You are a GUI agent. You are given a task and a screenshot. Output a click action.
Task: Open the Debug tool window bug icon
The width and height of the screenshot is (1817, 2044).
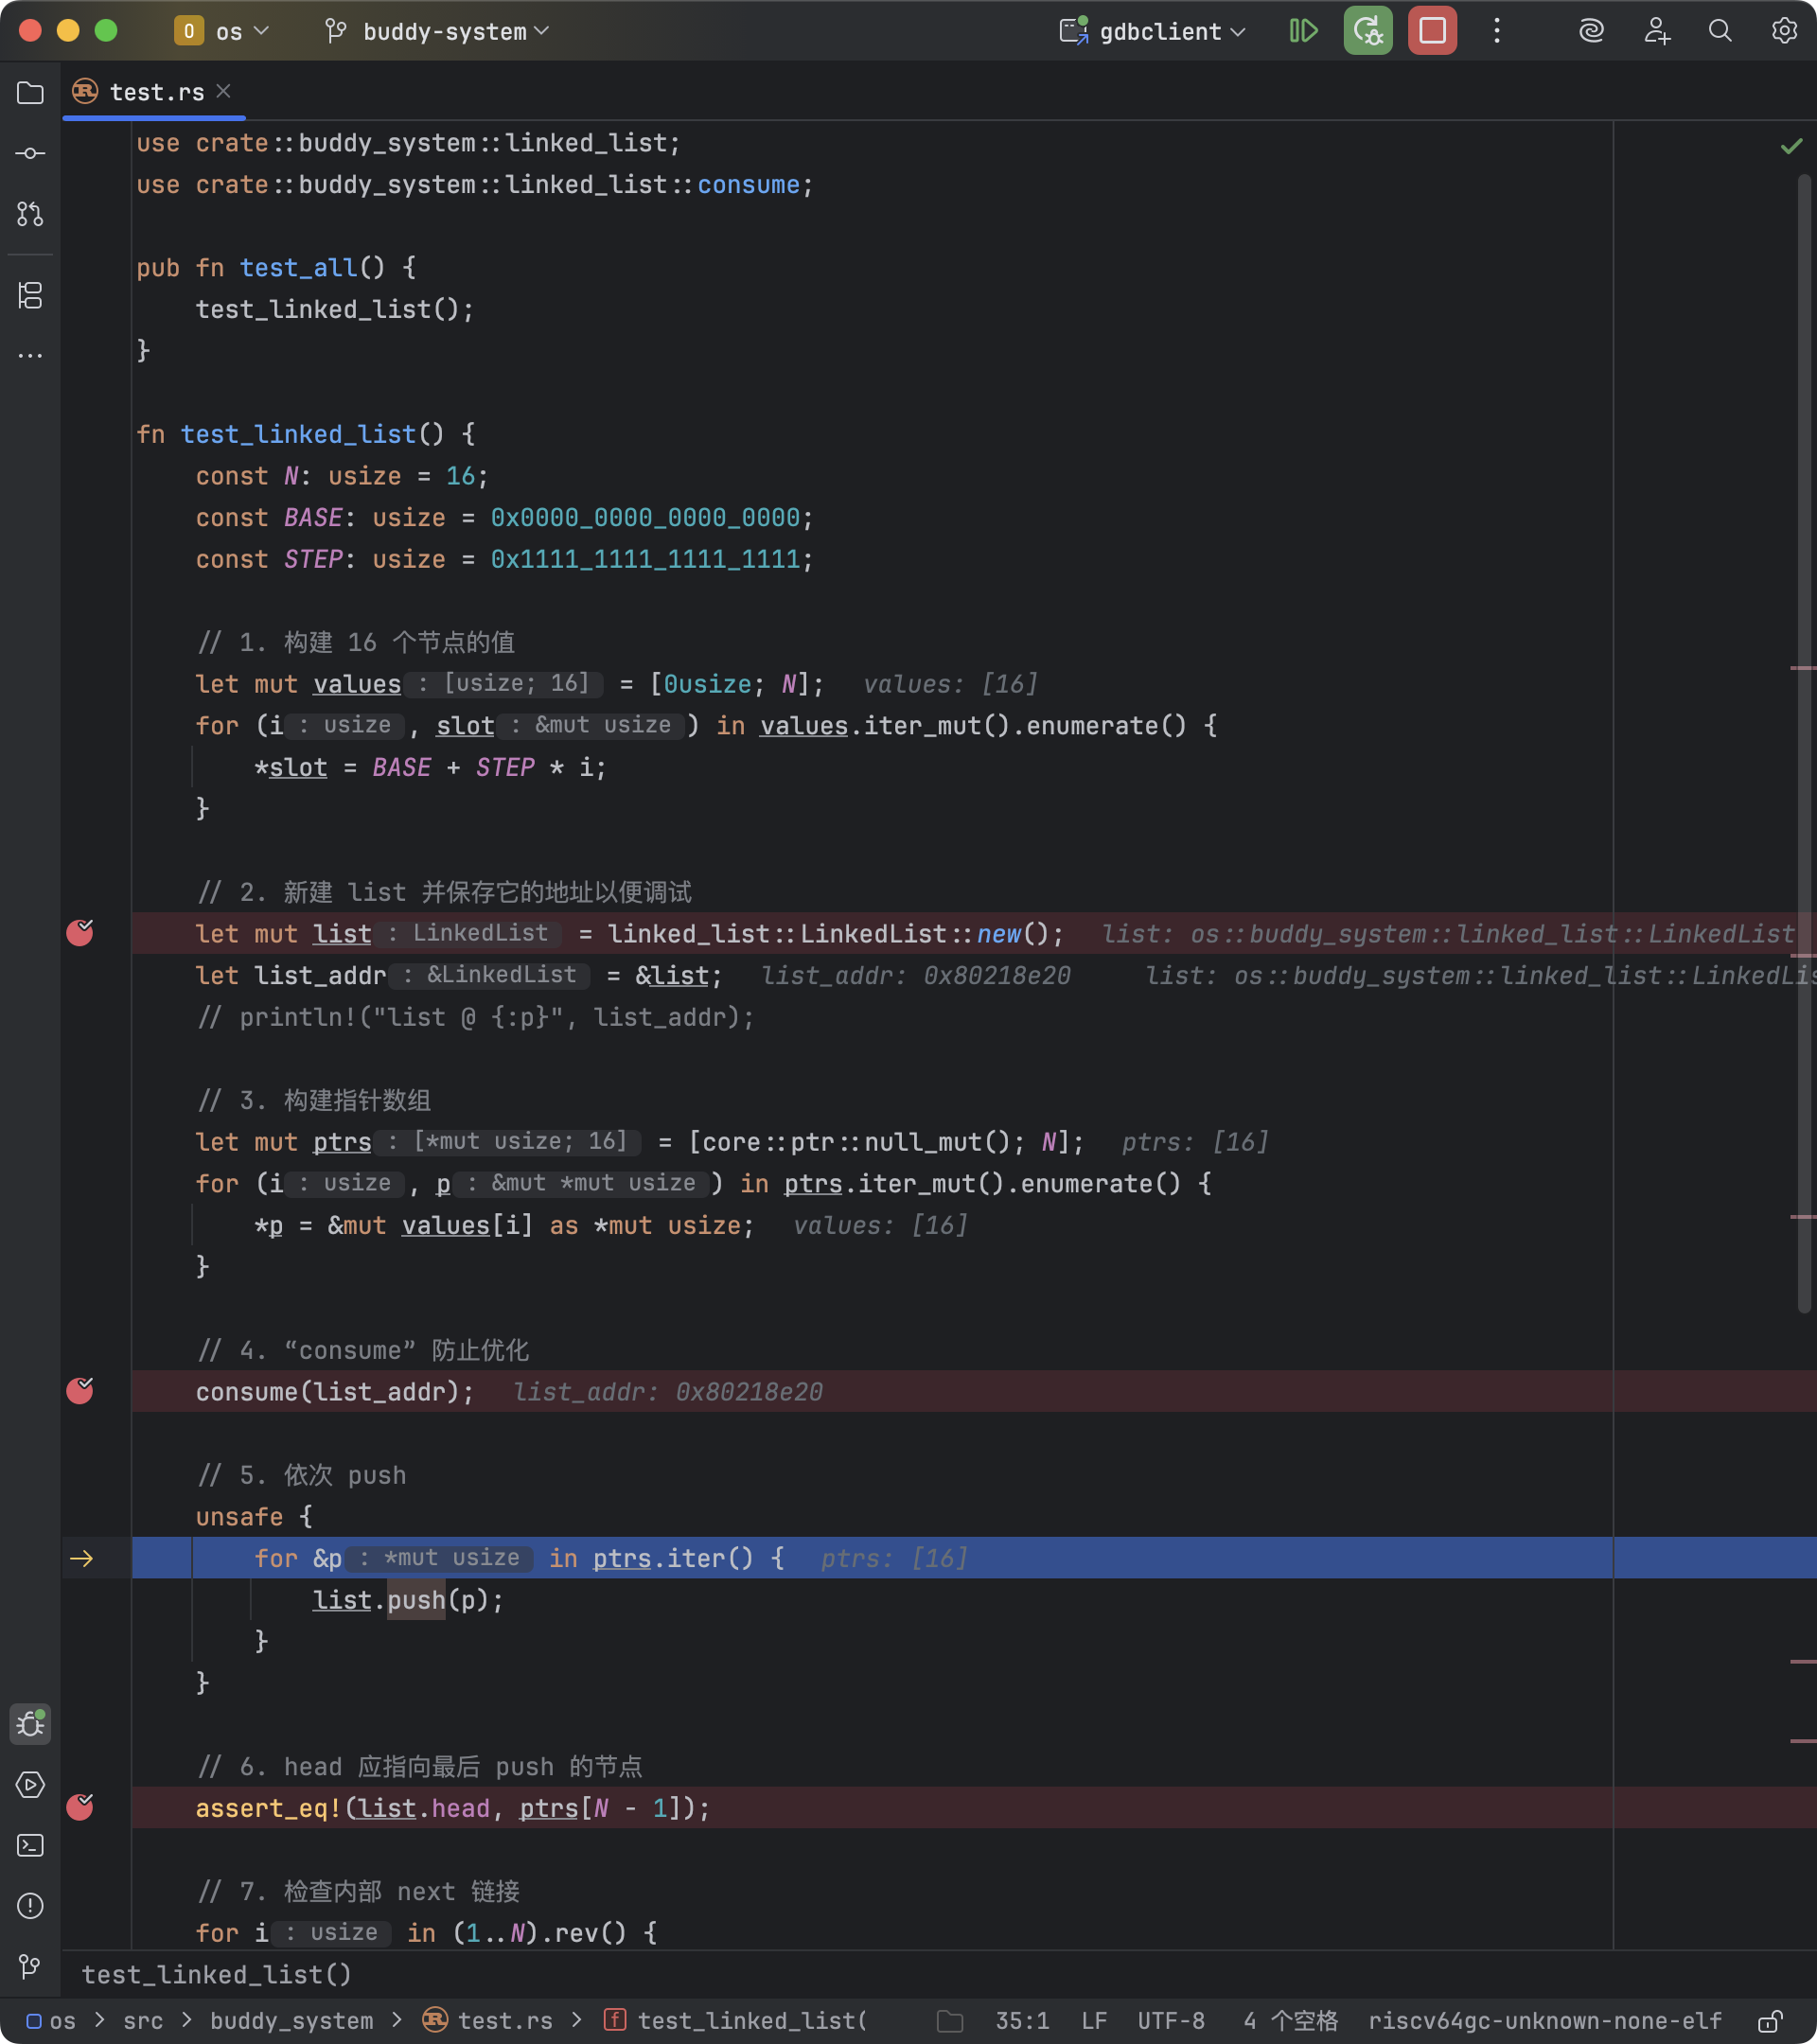pyautogui.click(x=30, y=1723)
